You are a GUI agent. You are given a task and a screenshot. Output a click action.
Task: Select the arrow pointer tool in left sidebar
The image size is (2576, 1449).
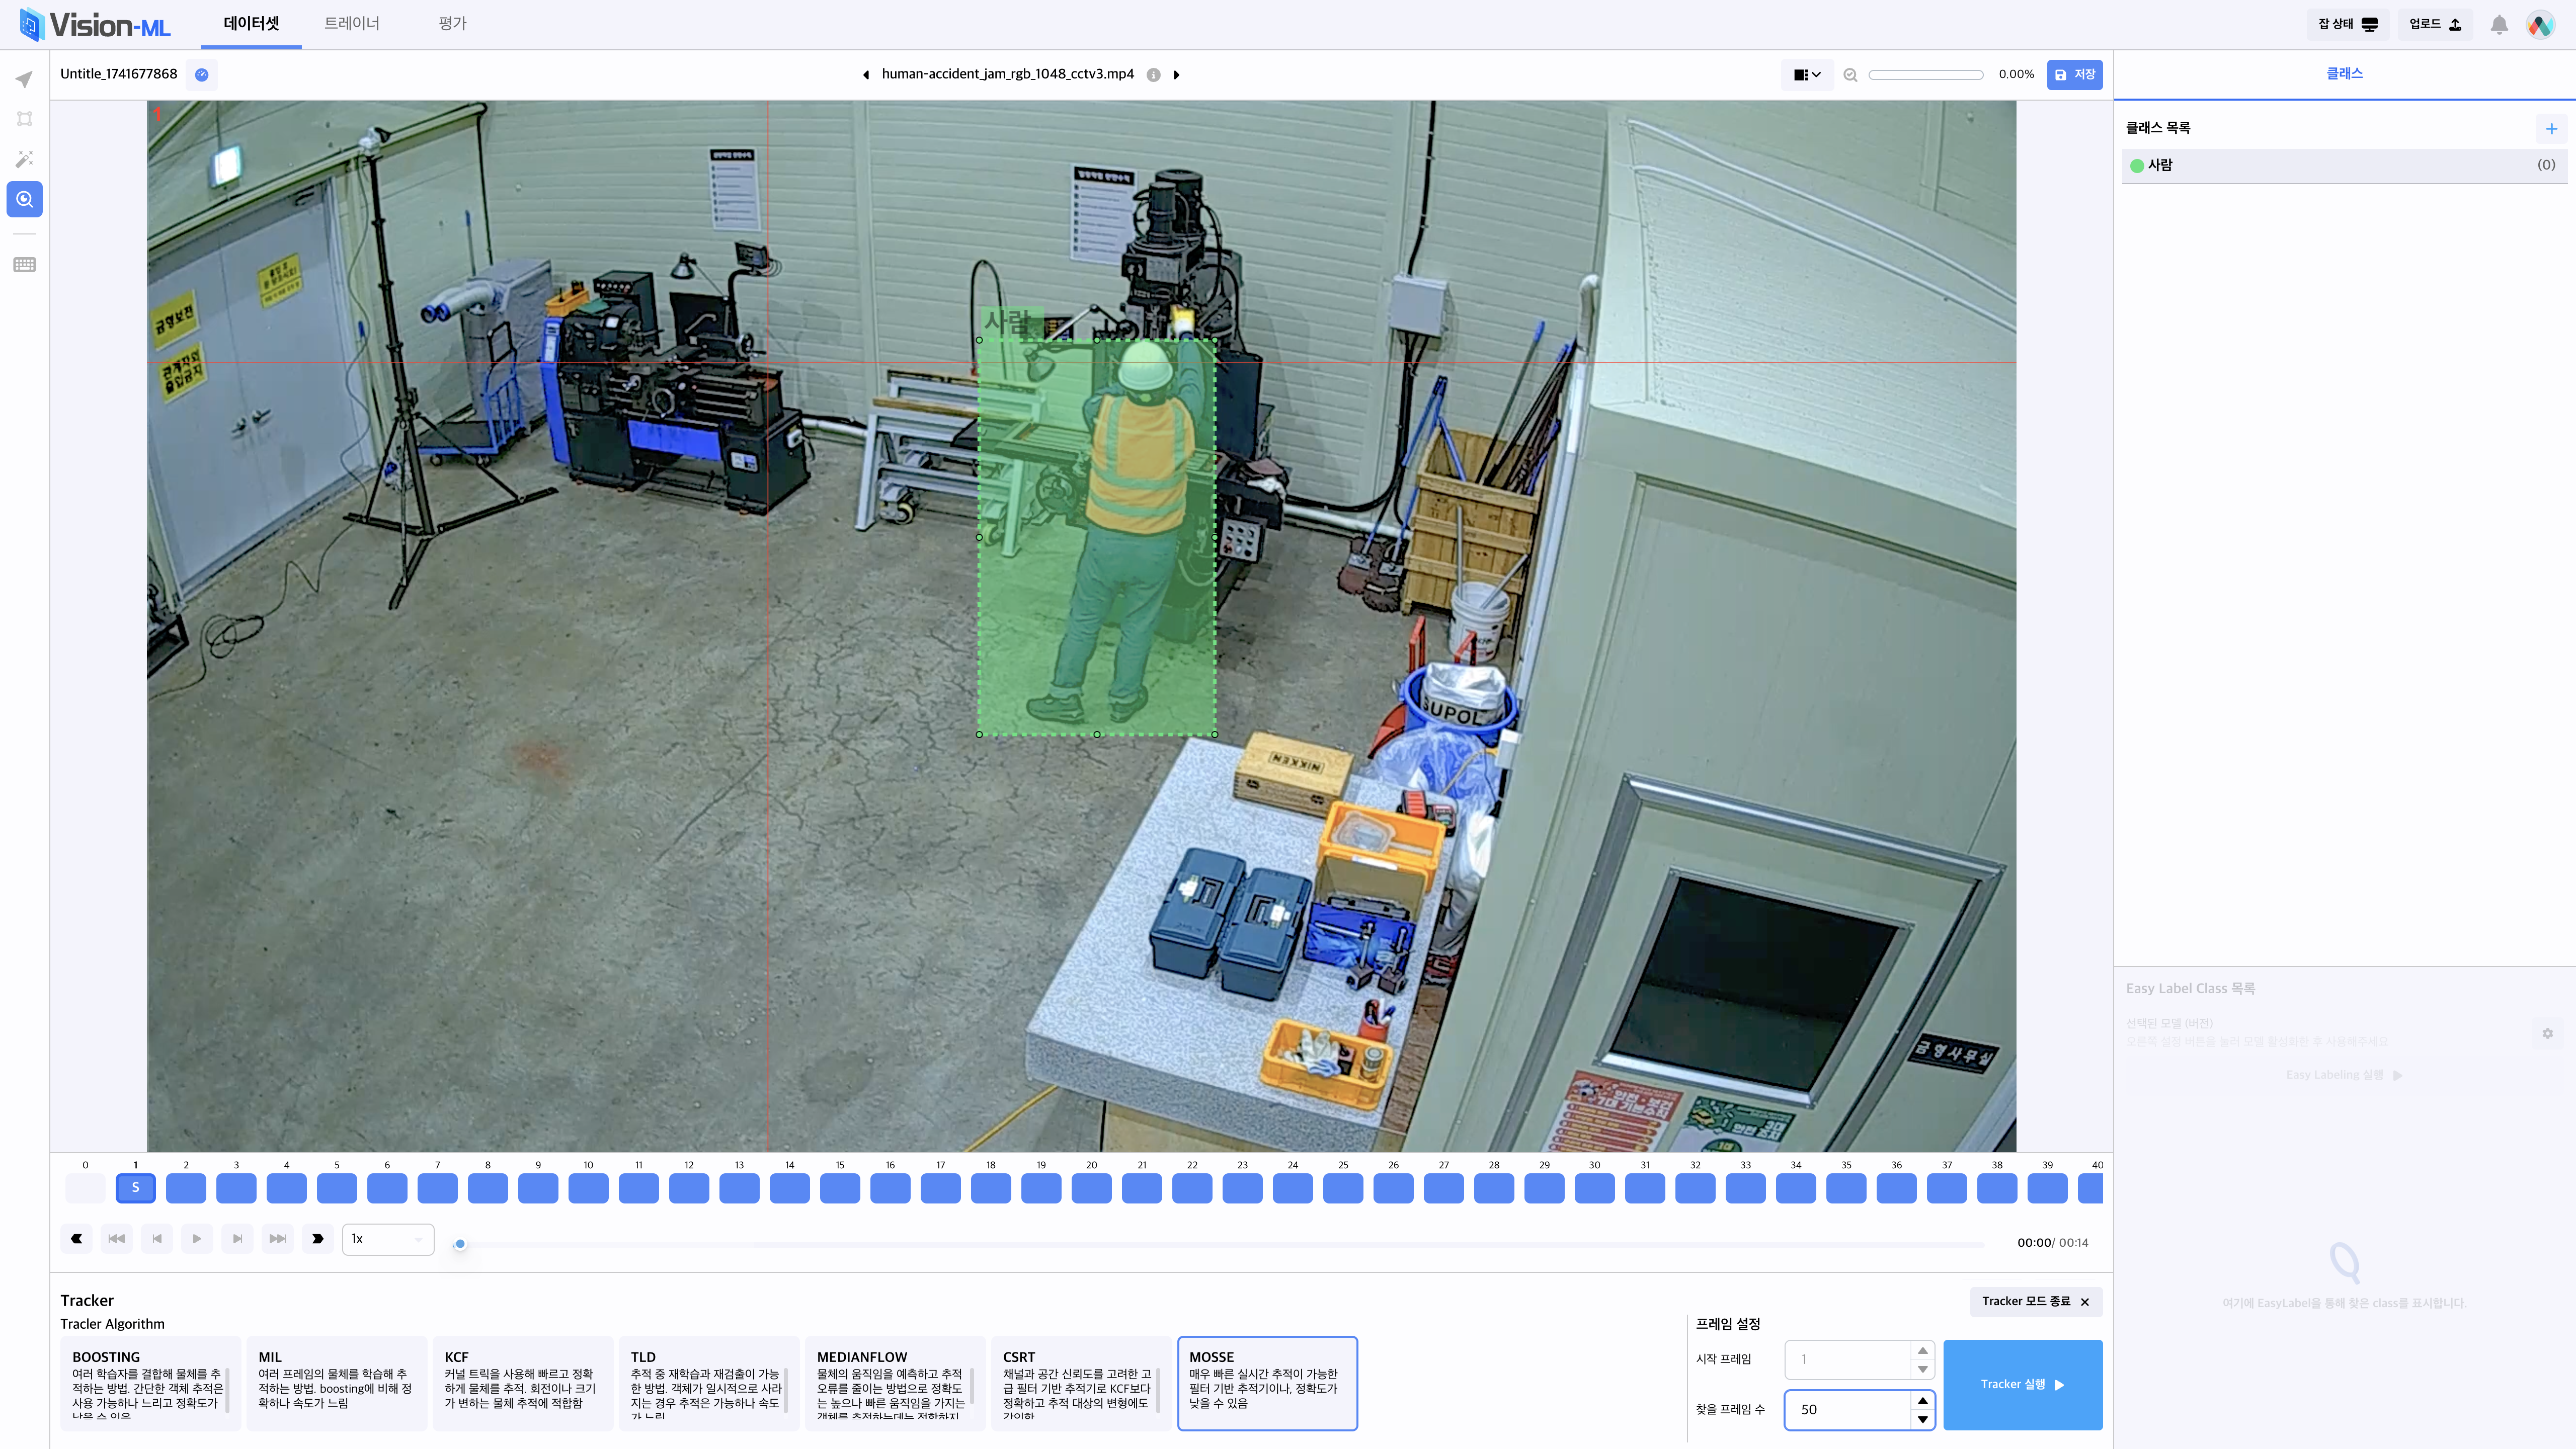[24, 79]
